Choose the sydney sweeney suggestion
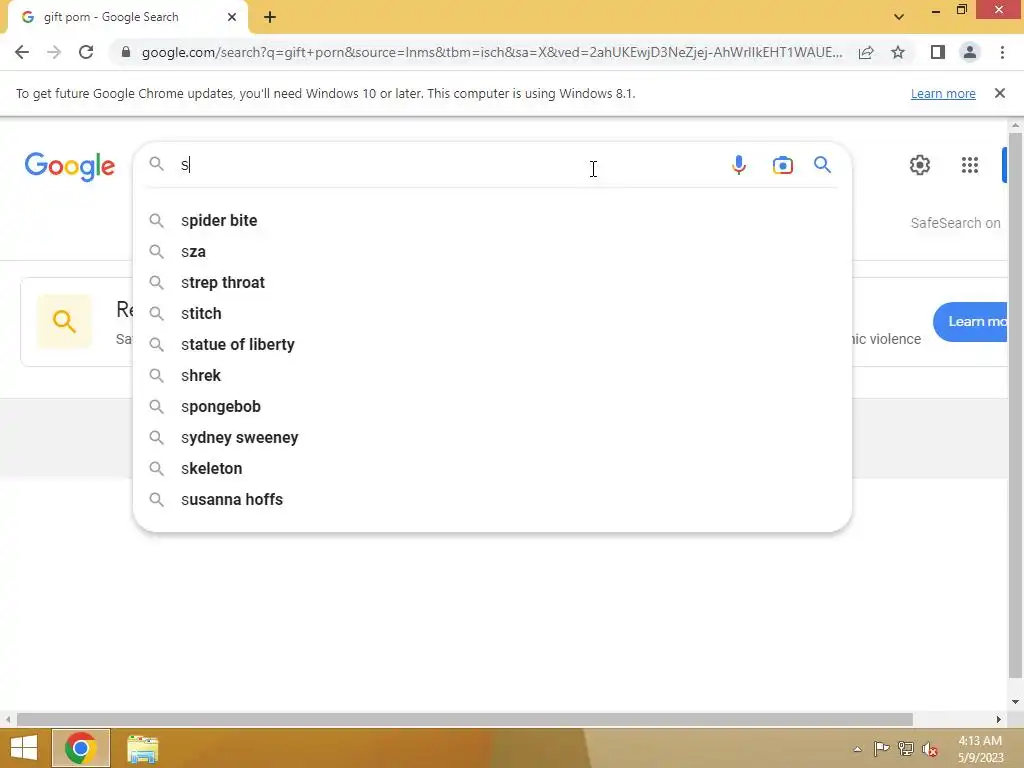The width and height of the screenshot is (1024, 768). [x=492, y=438]
